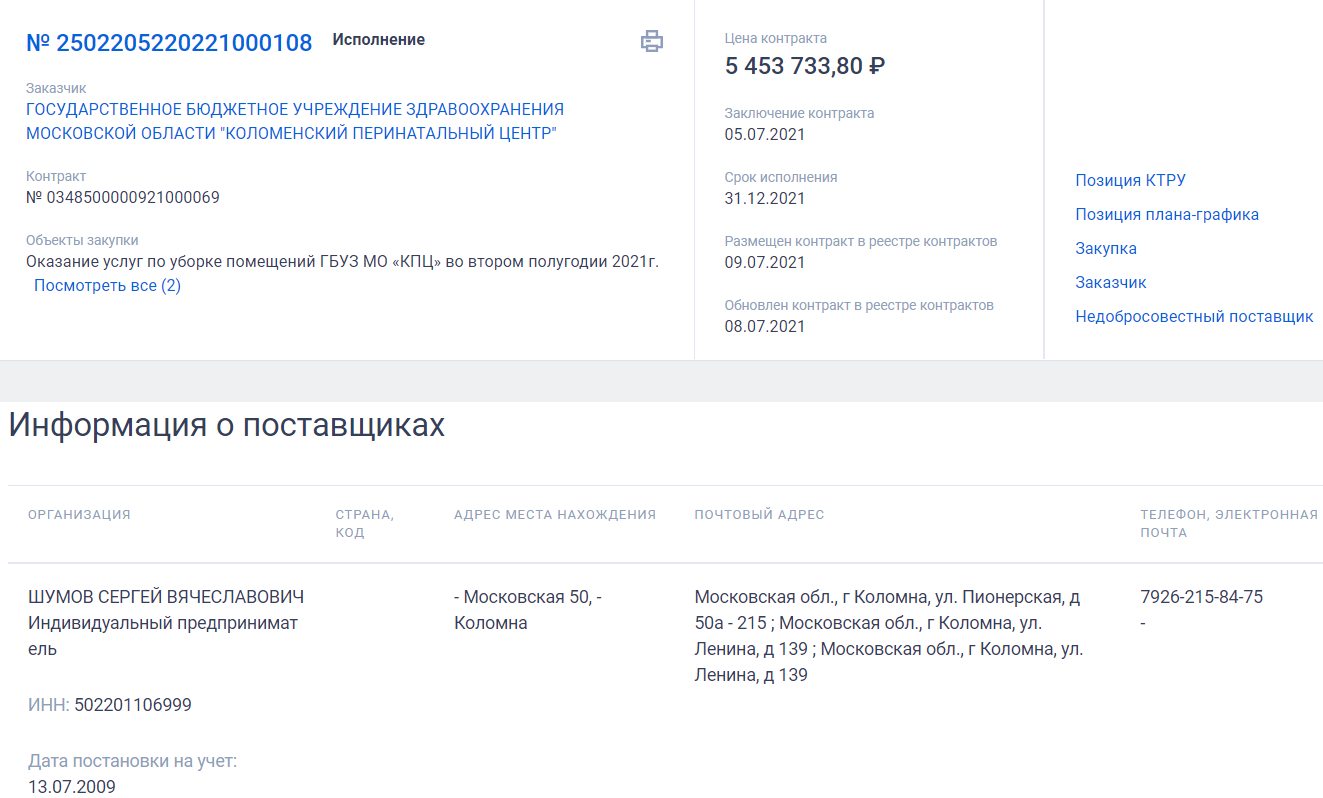The height and width of the screenshot is (798, 1323).
Task: Select supplier name ШУМОВ СЕРГЕЙ ВЯЧЕСЛАВОВИЧ
Action: (x=166, y=596)
